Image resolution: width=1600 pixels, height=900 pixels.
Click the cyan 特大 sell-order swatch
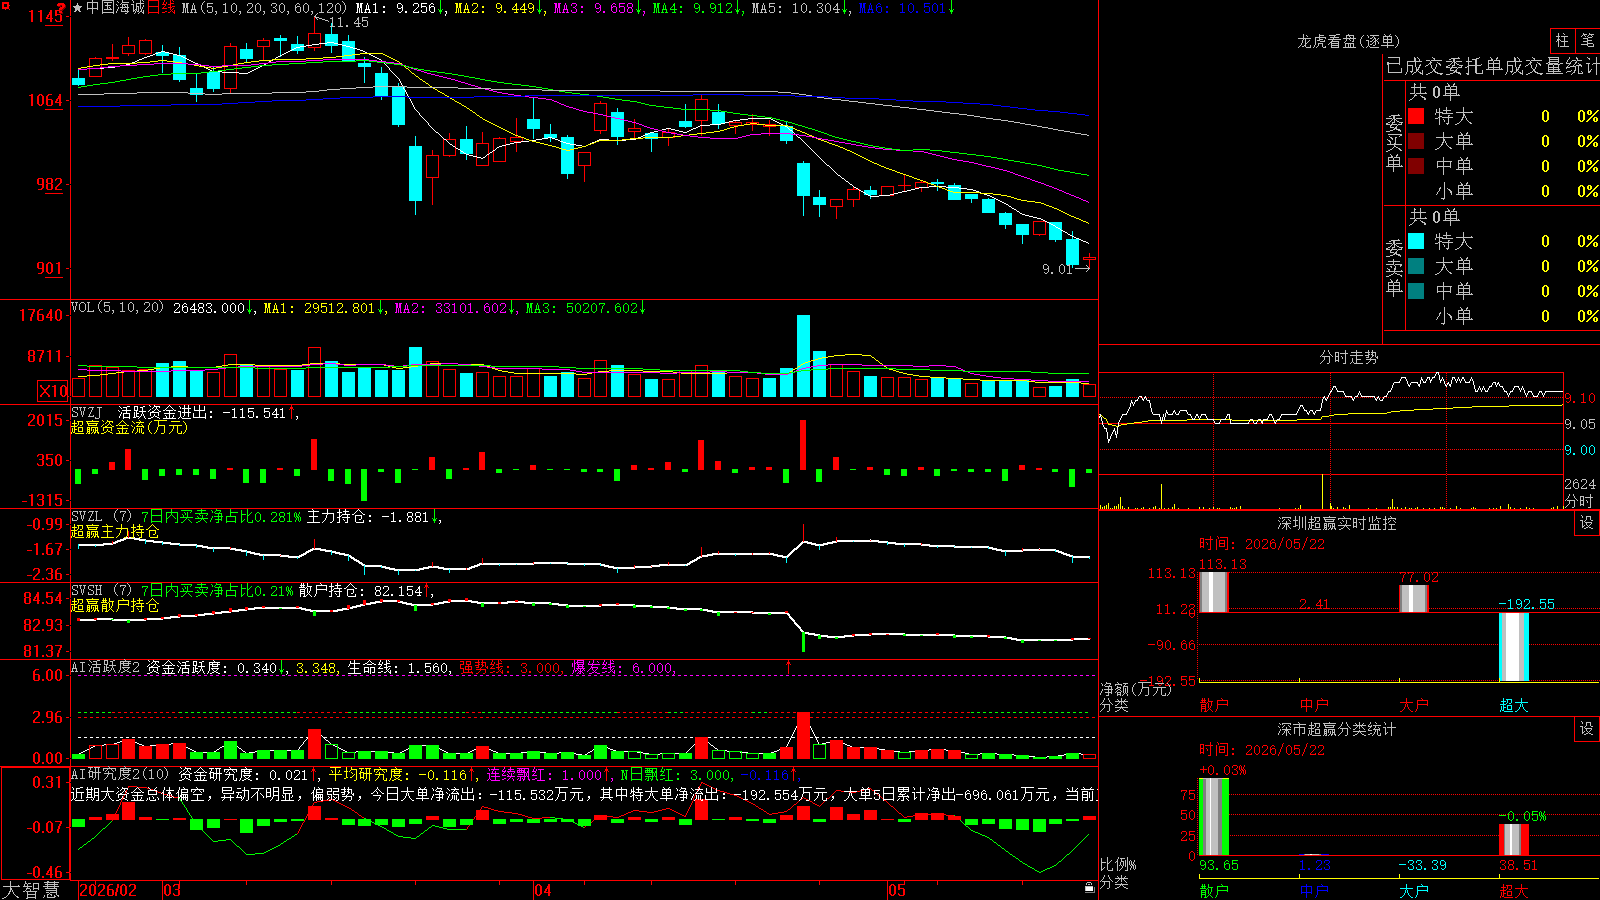click(x=1416, y=241)
